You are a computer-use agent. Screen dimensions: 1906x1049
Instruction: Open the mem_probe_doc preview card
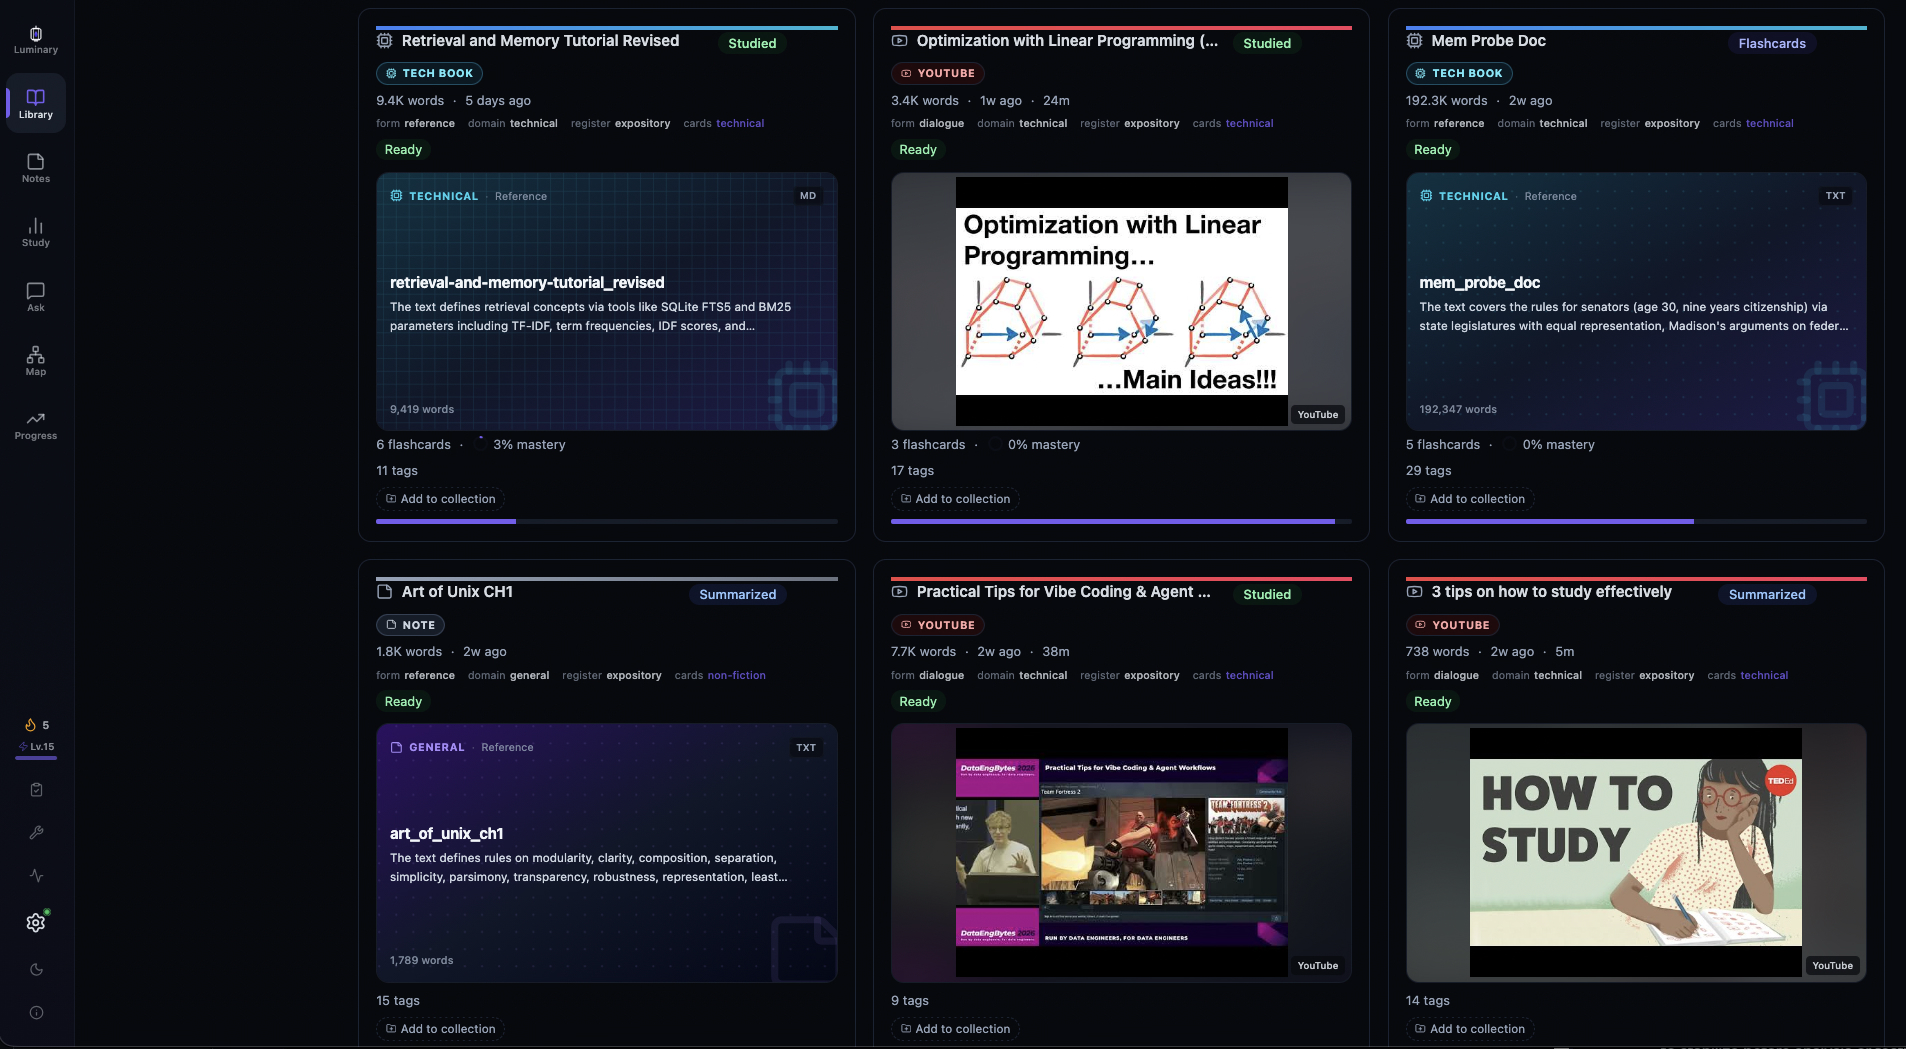1636,301
